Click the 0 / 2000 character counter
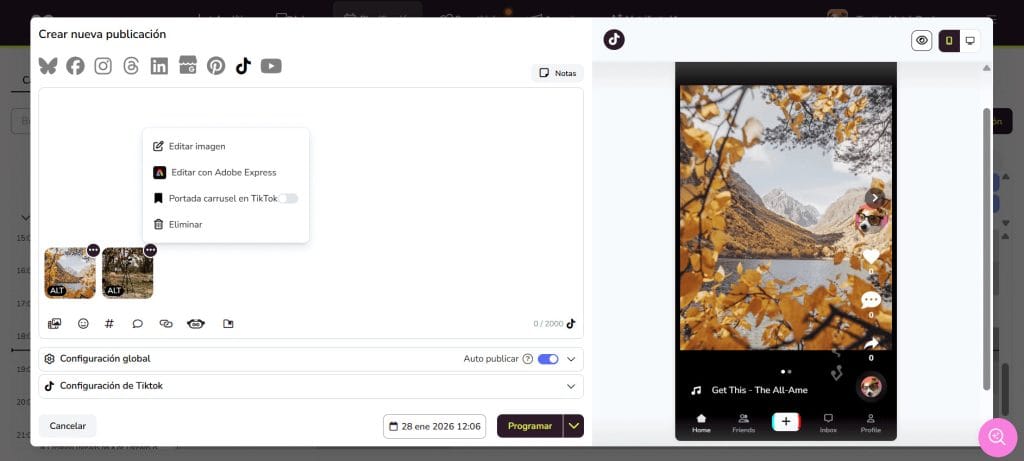Viewport: 1024px width, 461px height. point(548,323)
